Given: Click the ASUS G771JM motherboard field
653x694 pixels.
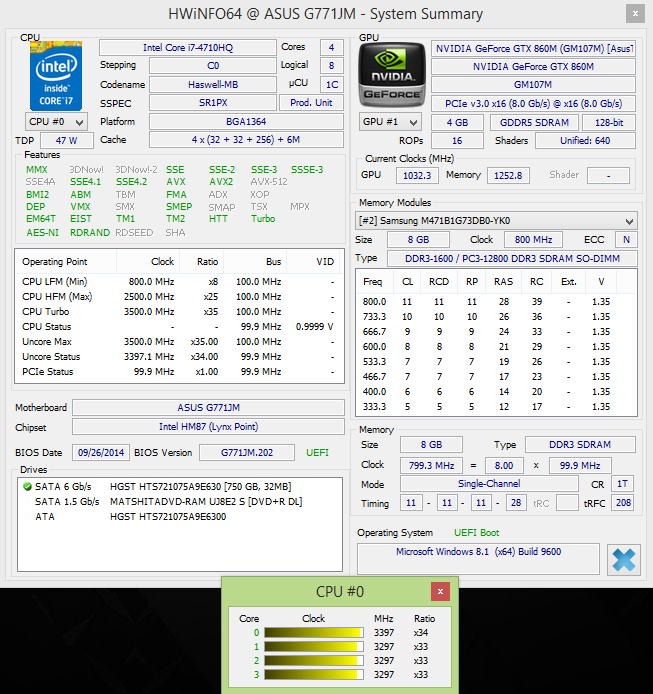Looking at the screenshot, I should point(209,408).
